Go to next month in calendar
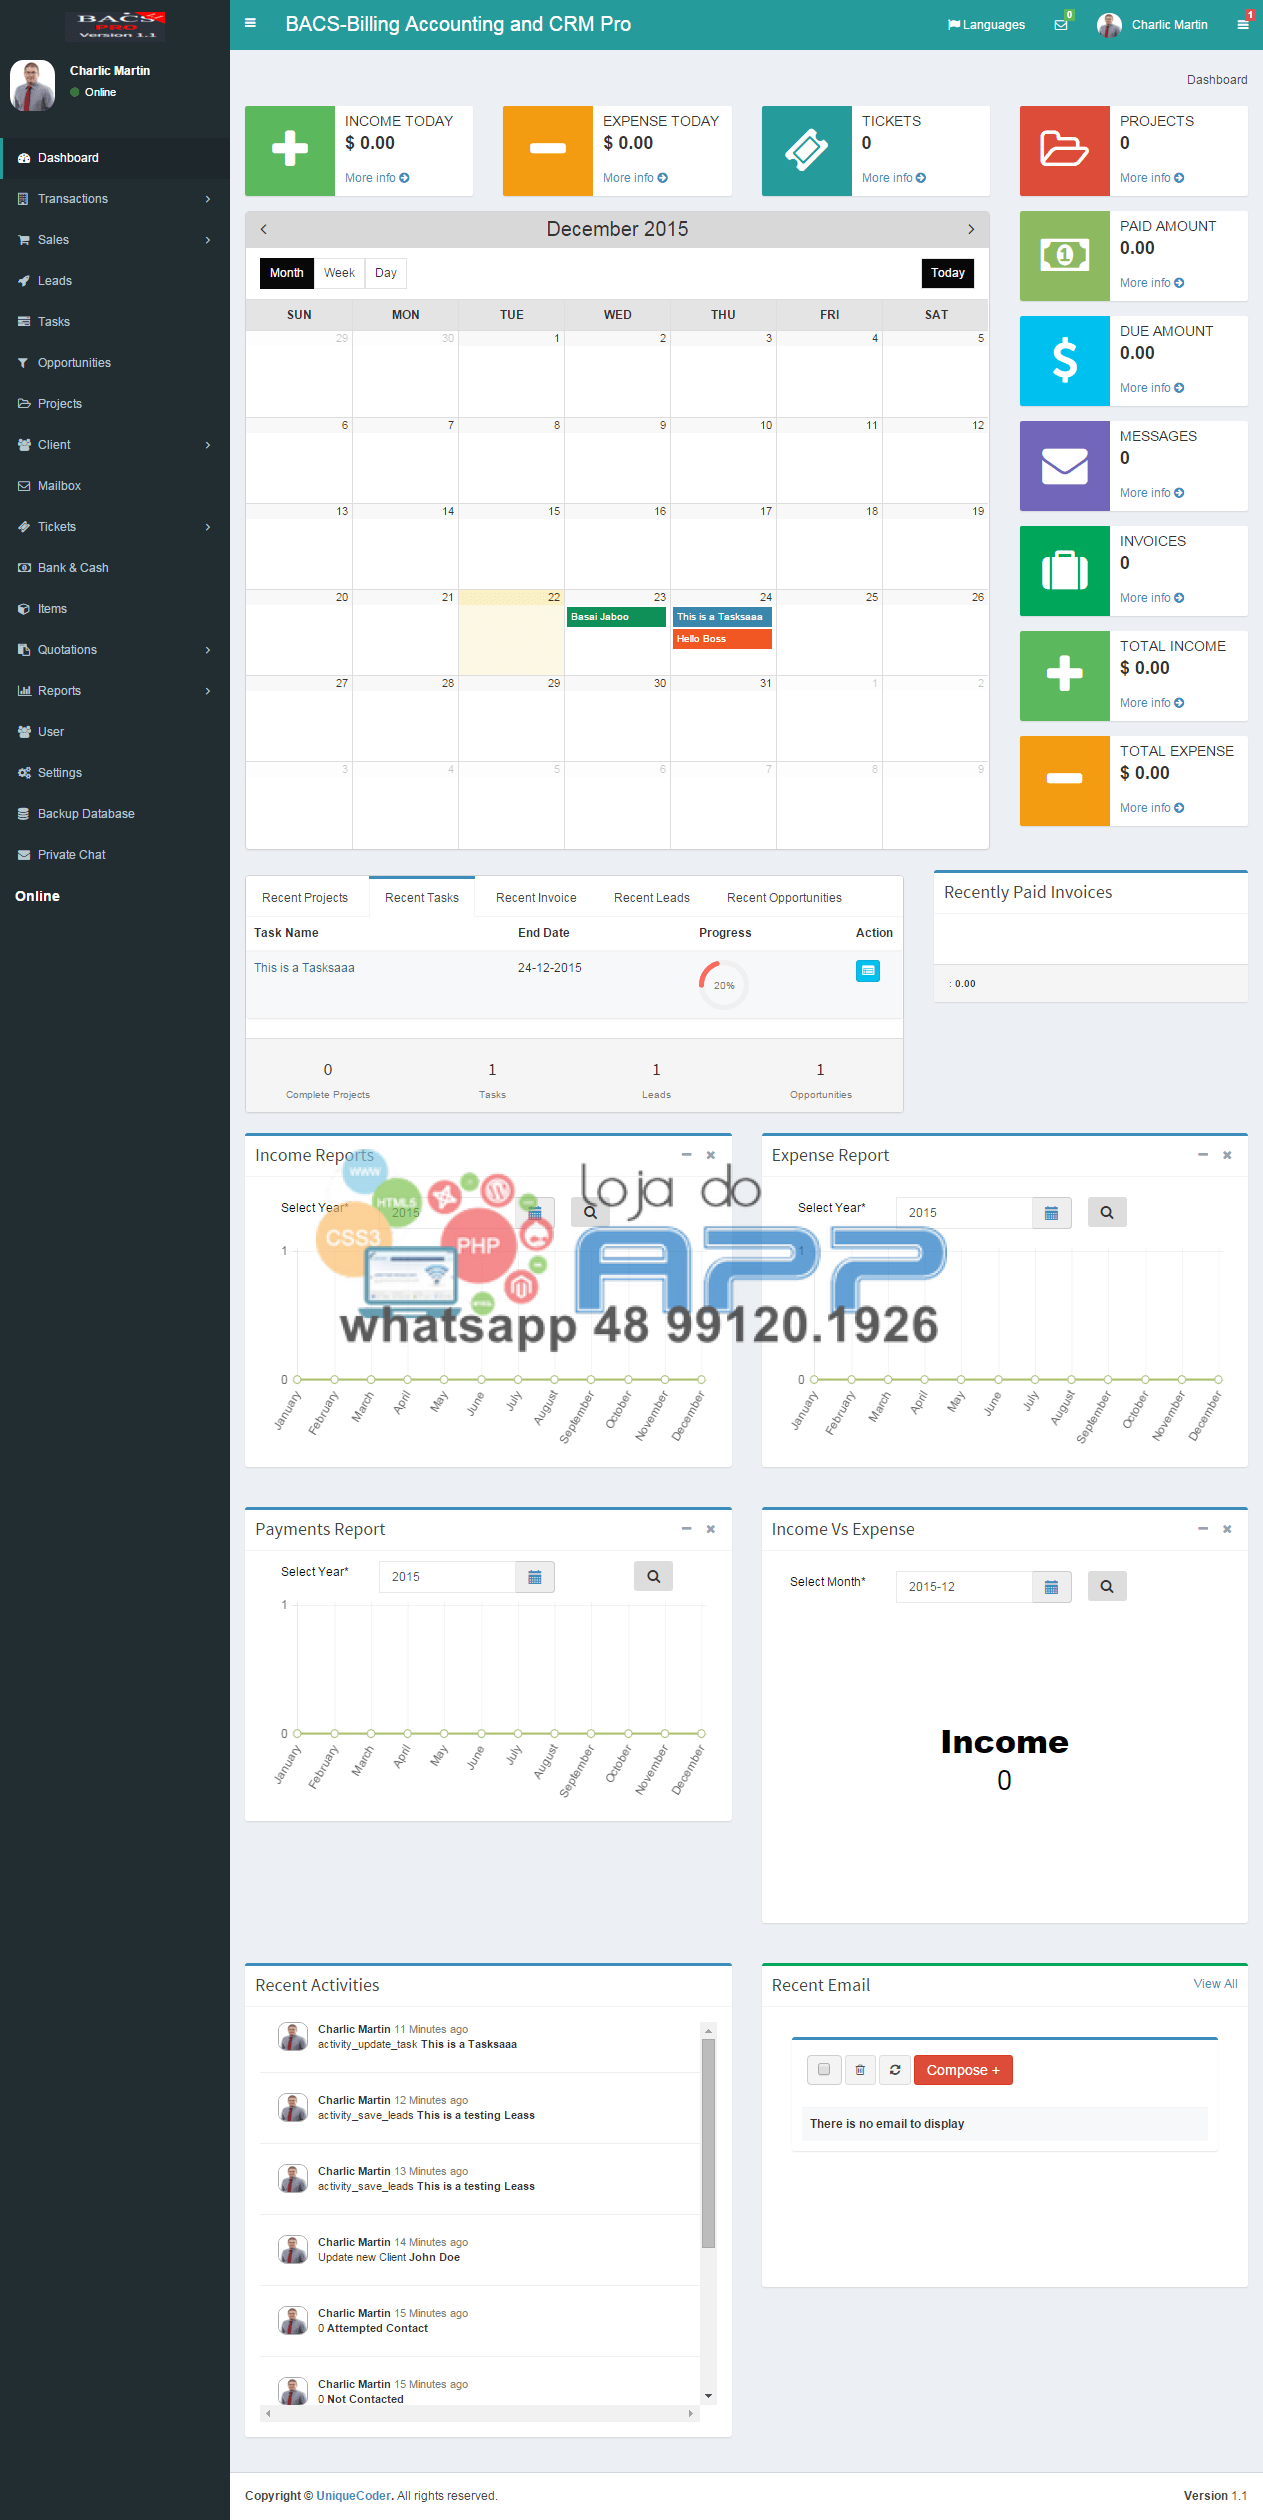Screen dimensions: 1263x2520 pyautogui.click(x=970, y=229)
